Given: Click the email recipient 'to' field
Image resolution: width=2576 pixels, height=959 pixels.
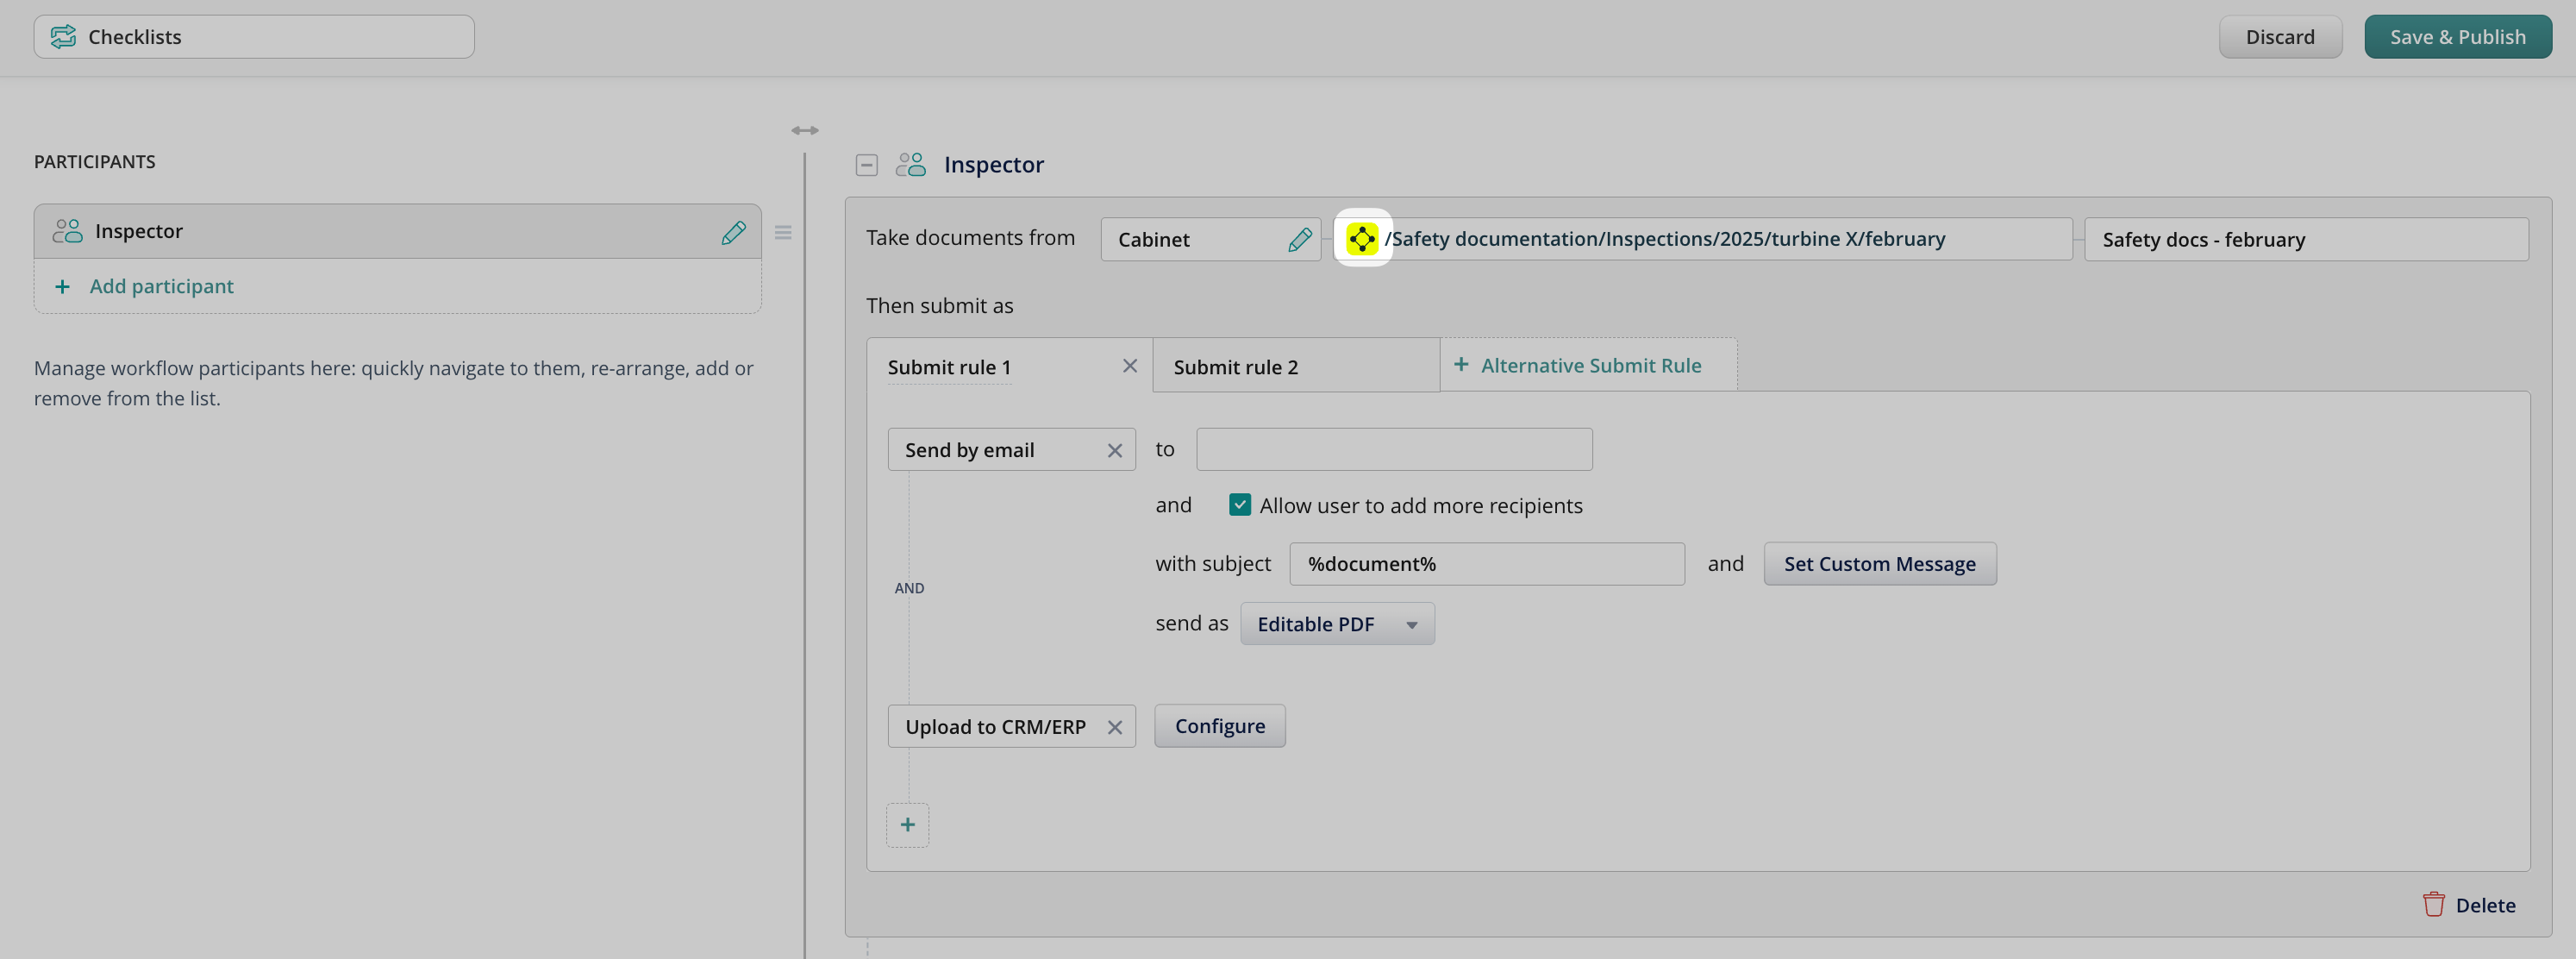Looking at the screenshot, I should [x=1393, y=450].
